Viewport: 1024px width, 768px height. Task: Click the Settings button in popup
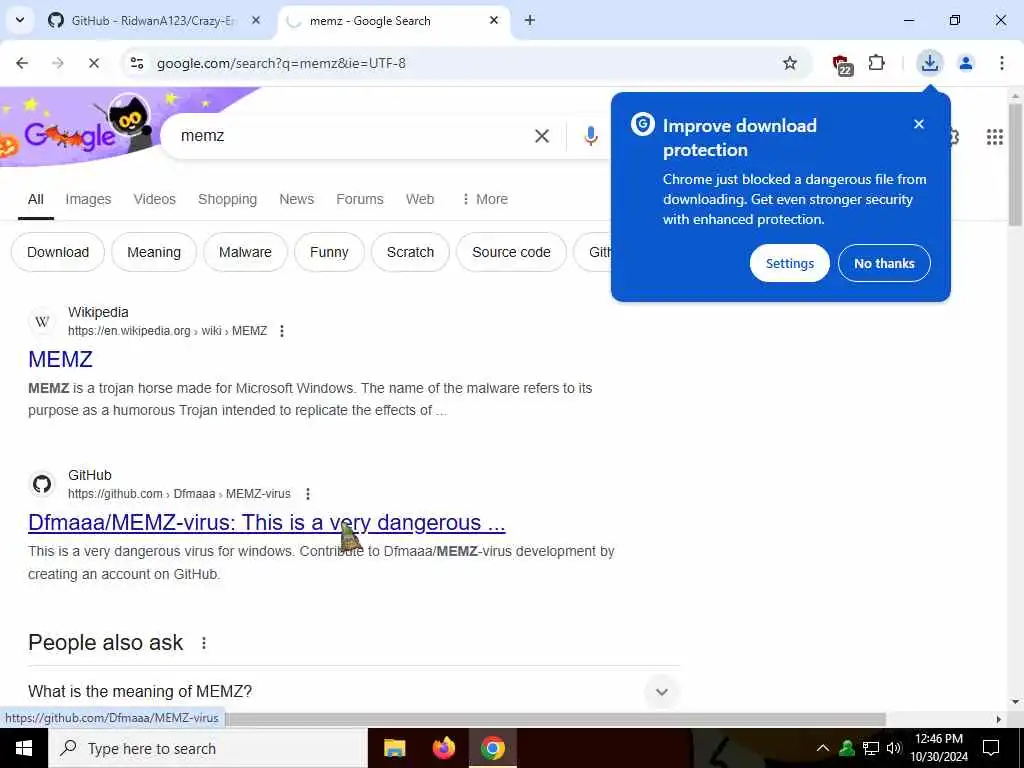[790, 263]
